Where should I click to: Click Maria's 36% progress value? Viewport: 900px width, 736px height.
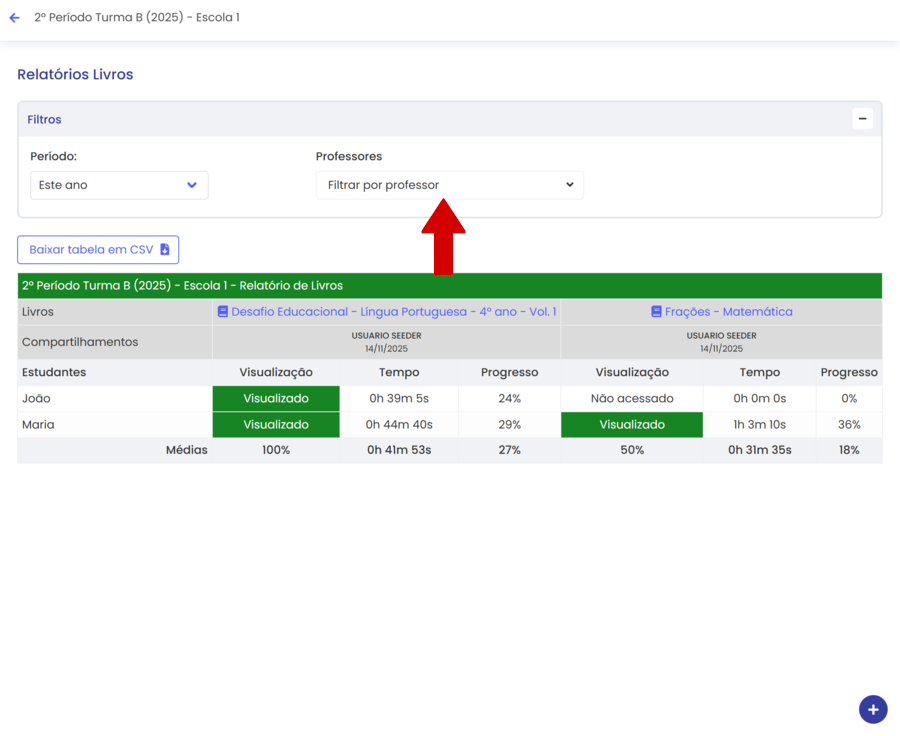coord(848,425)
